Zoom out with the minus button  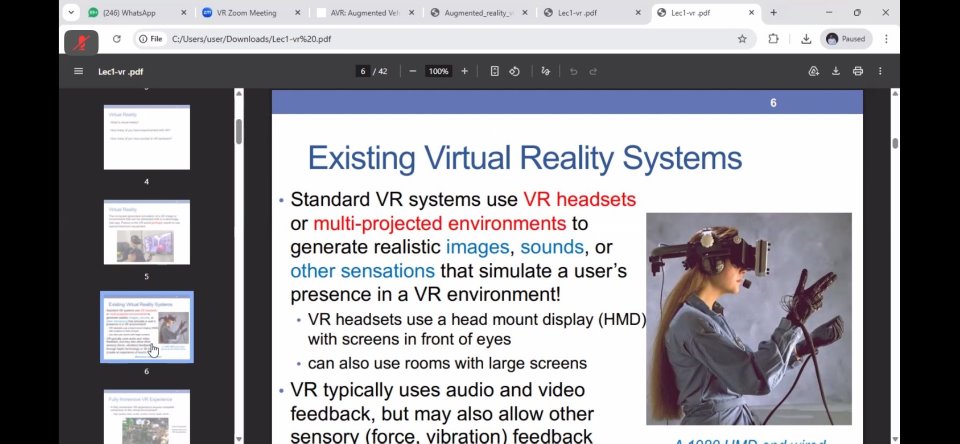(413, 71)
